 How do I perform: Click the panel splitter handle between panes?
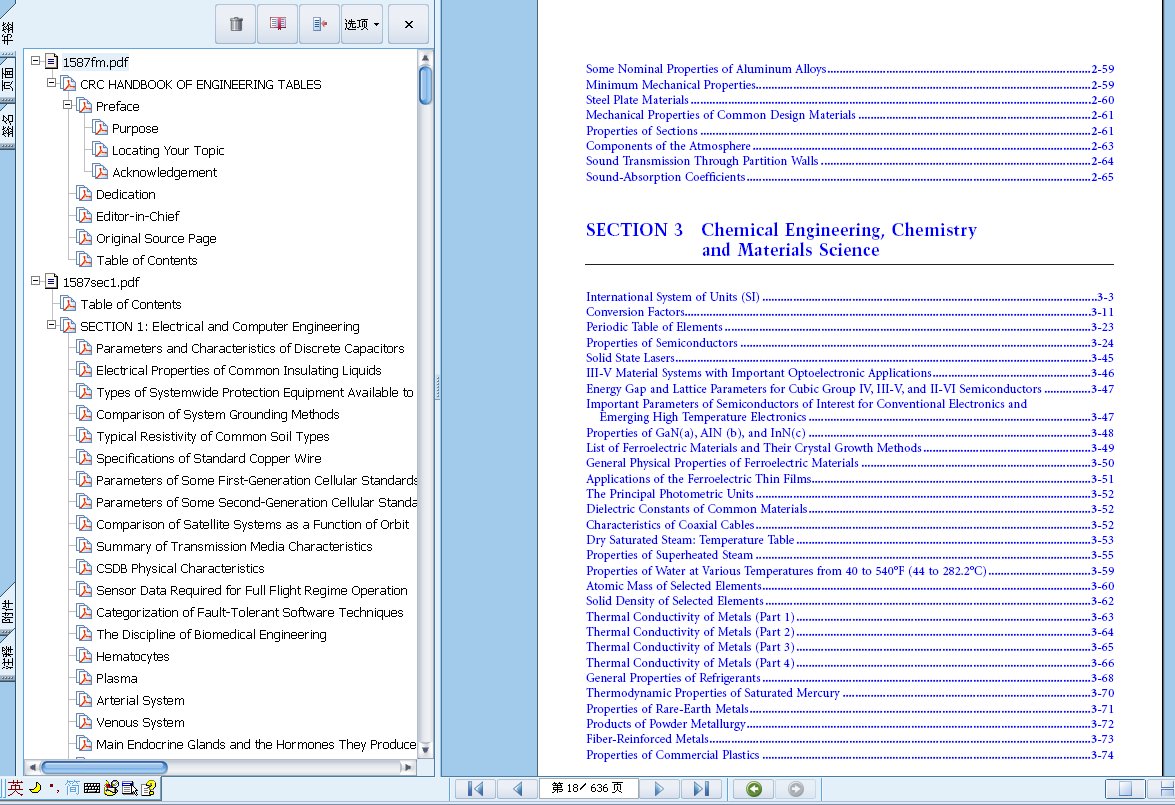438,388
